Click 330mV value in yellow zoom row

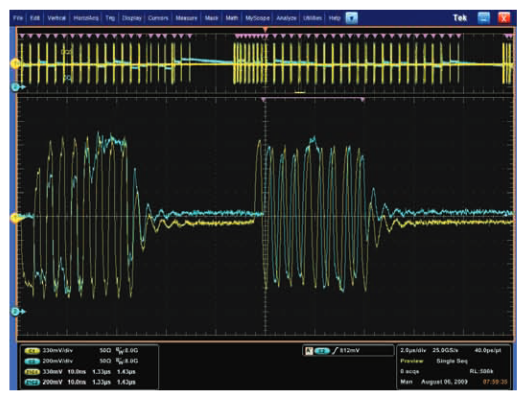[x=52, y=372]
